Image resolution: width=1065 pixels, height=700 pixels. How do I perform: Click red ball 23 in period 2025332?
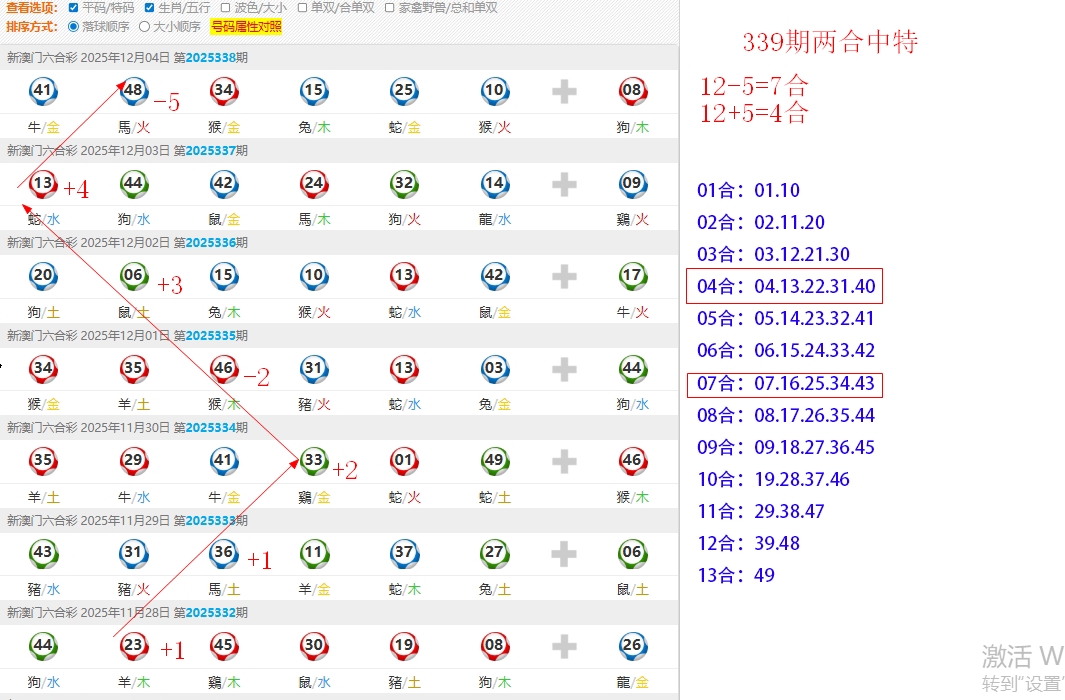click(x=133, y=645)
